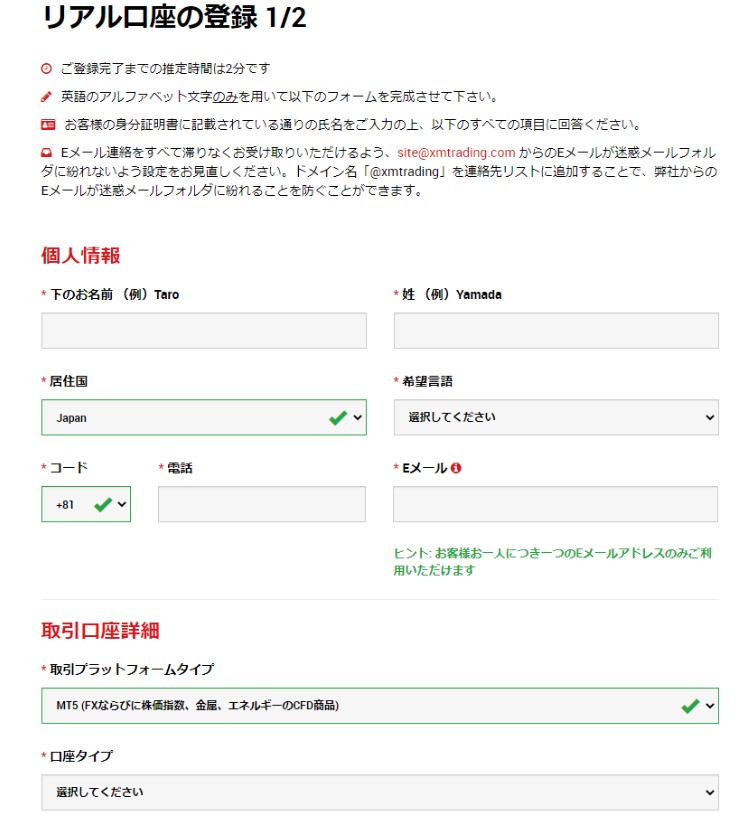Click the 下のお名前 (例) Taro label

(114, 294)
